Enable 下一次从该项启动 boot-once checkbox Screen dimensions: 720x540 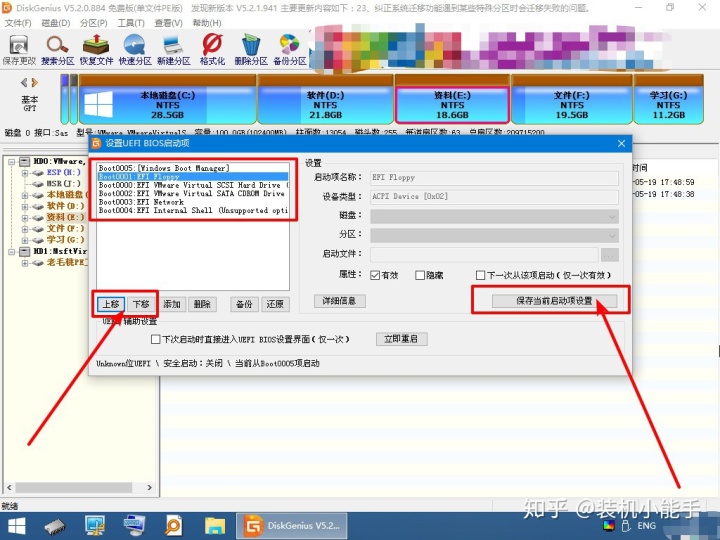(480, 275)
